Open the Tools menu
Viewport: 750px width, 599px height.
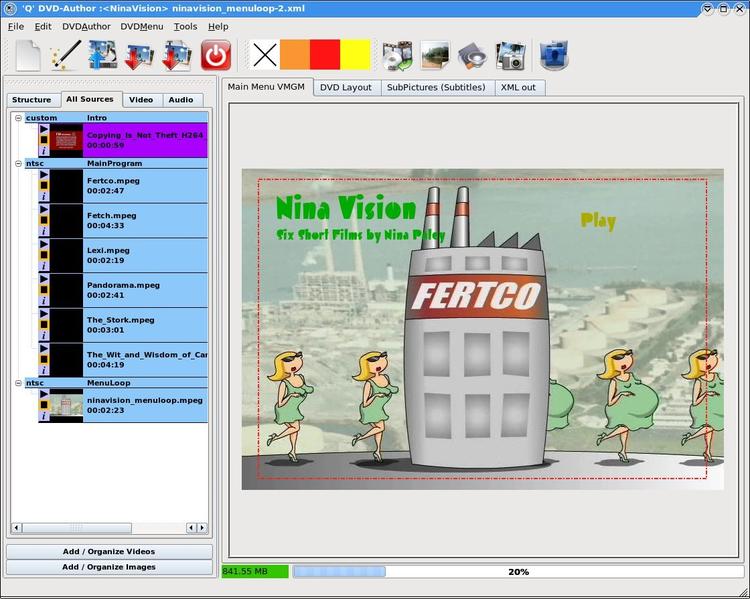click(185, 27)
